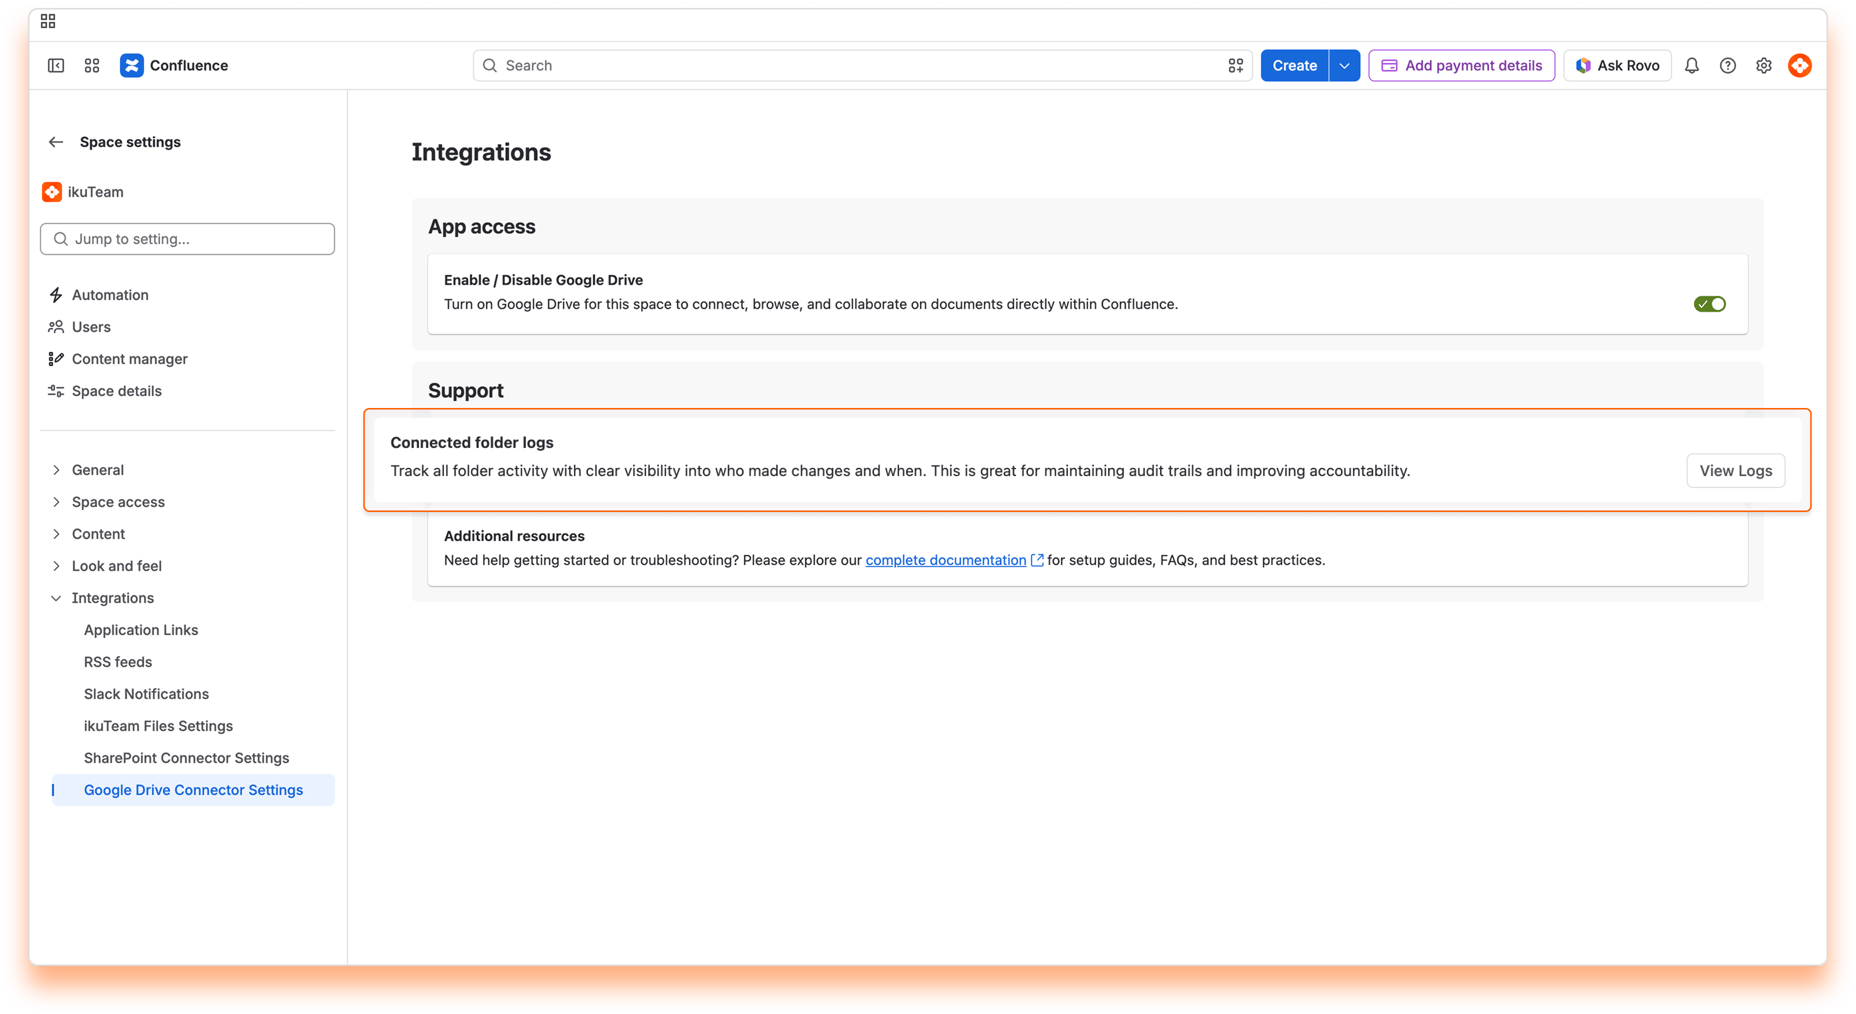Click the ikuTeam space logo
The width and height of the screenshot is (1856, 1014).
click(x=52, y=192)
